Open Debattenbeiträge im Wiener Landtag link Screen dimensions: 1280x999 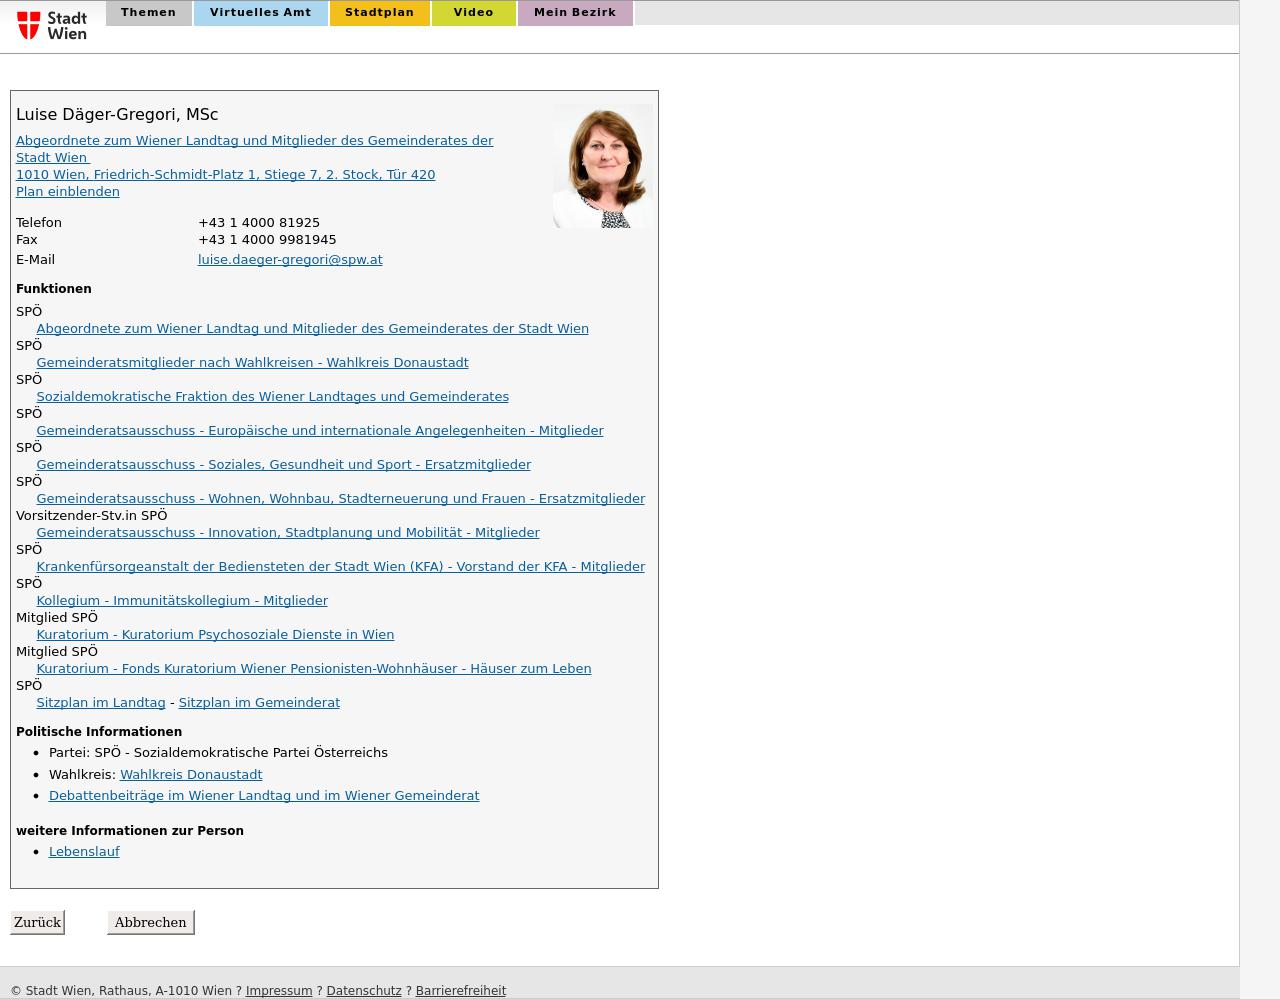(x=264, y=796)
